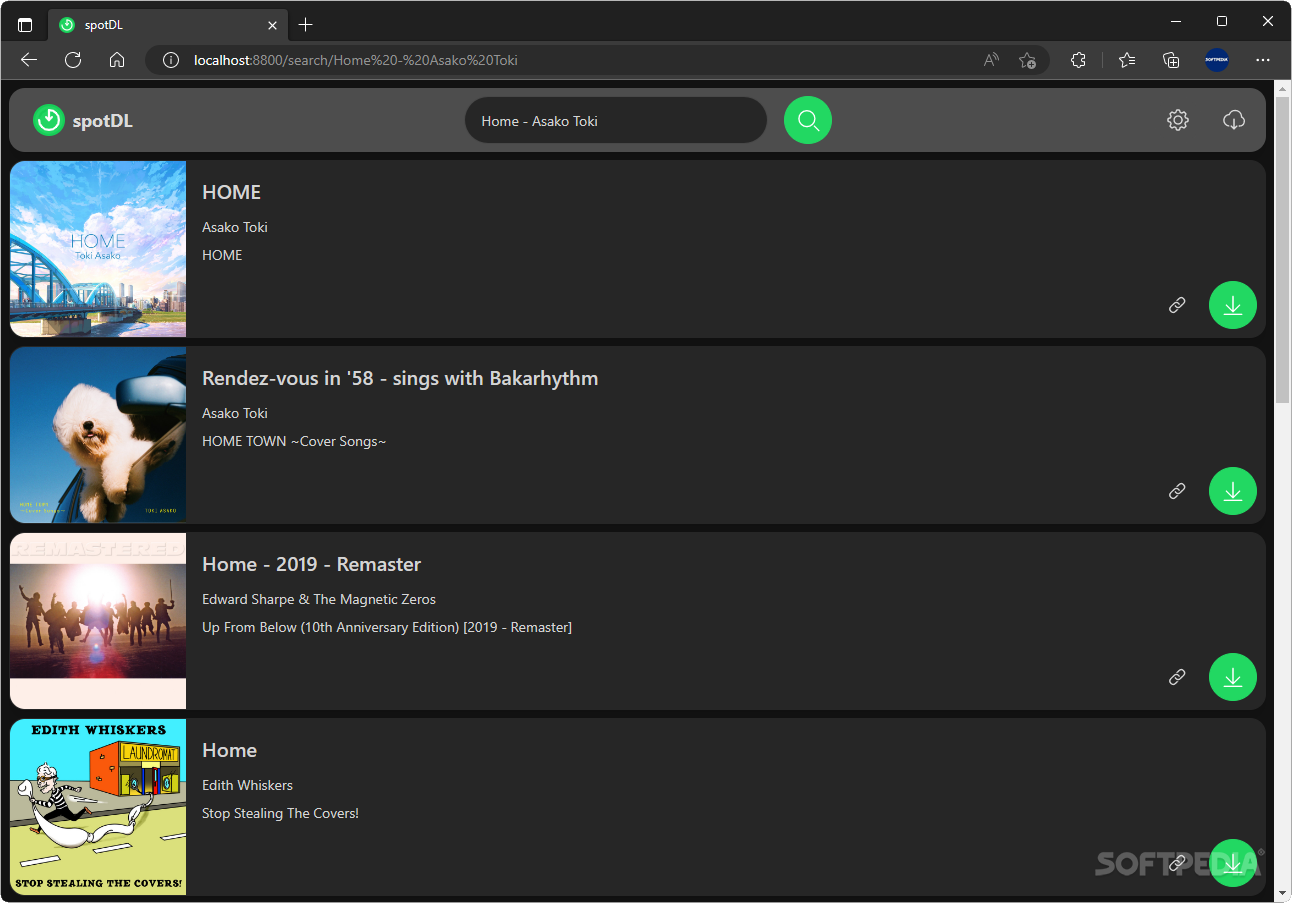Image resolution: width=1292 pixels, height=903 pixels.
Task: Click the song title HOME
Action: coord(231,192)
